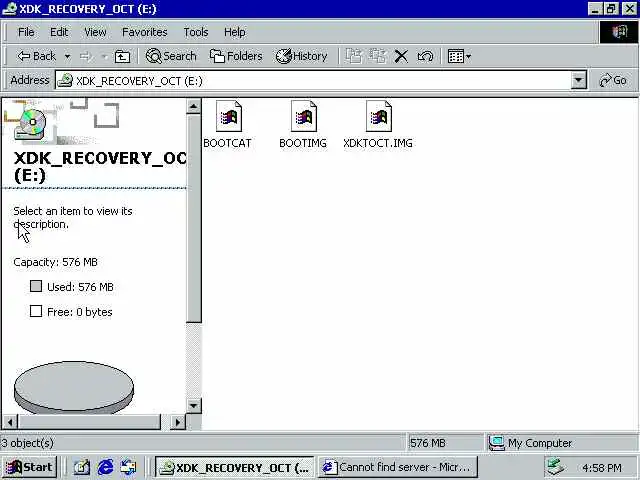Open the Favorites menu
This screenshot has height=480, width=640.
tap(144, 32)
